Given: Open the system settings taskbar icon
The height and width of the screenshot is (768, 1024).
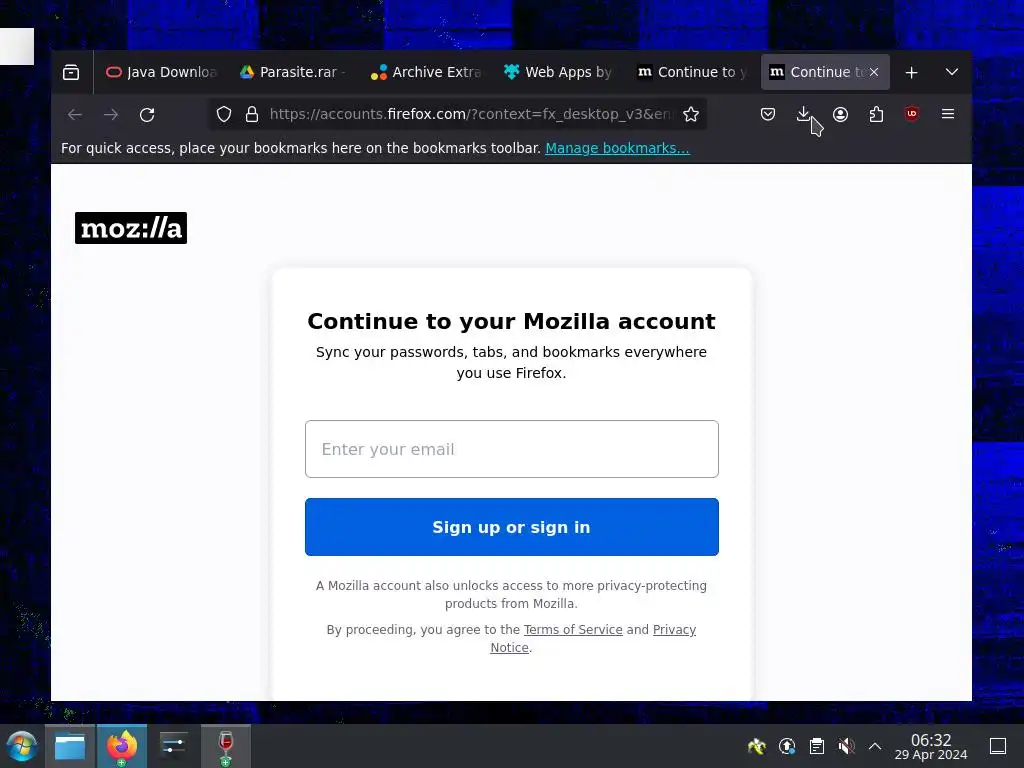Looking at the screenshot, I should pos(174,746).
